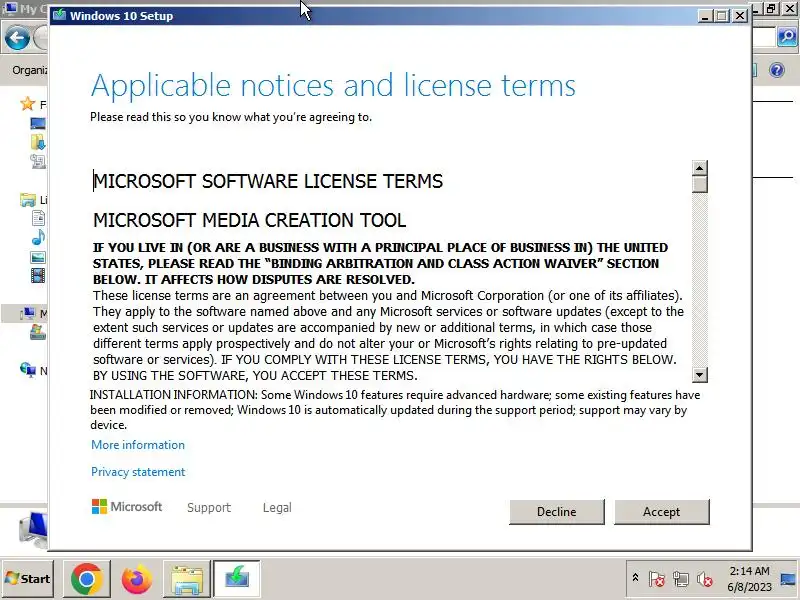Select Videos library icon in sidebar
Screen dimensions: 800x600
pos(38,276)
